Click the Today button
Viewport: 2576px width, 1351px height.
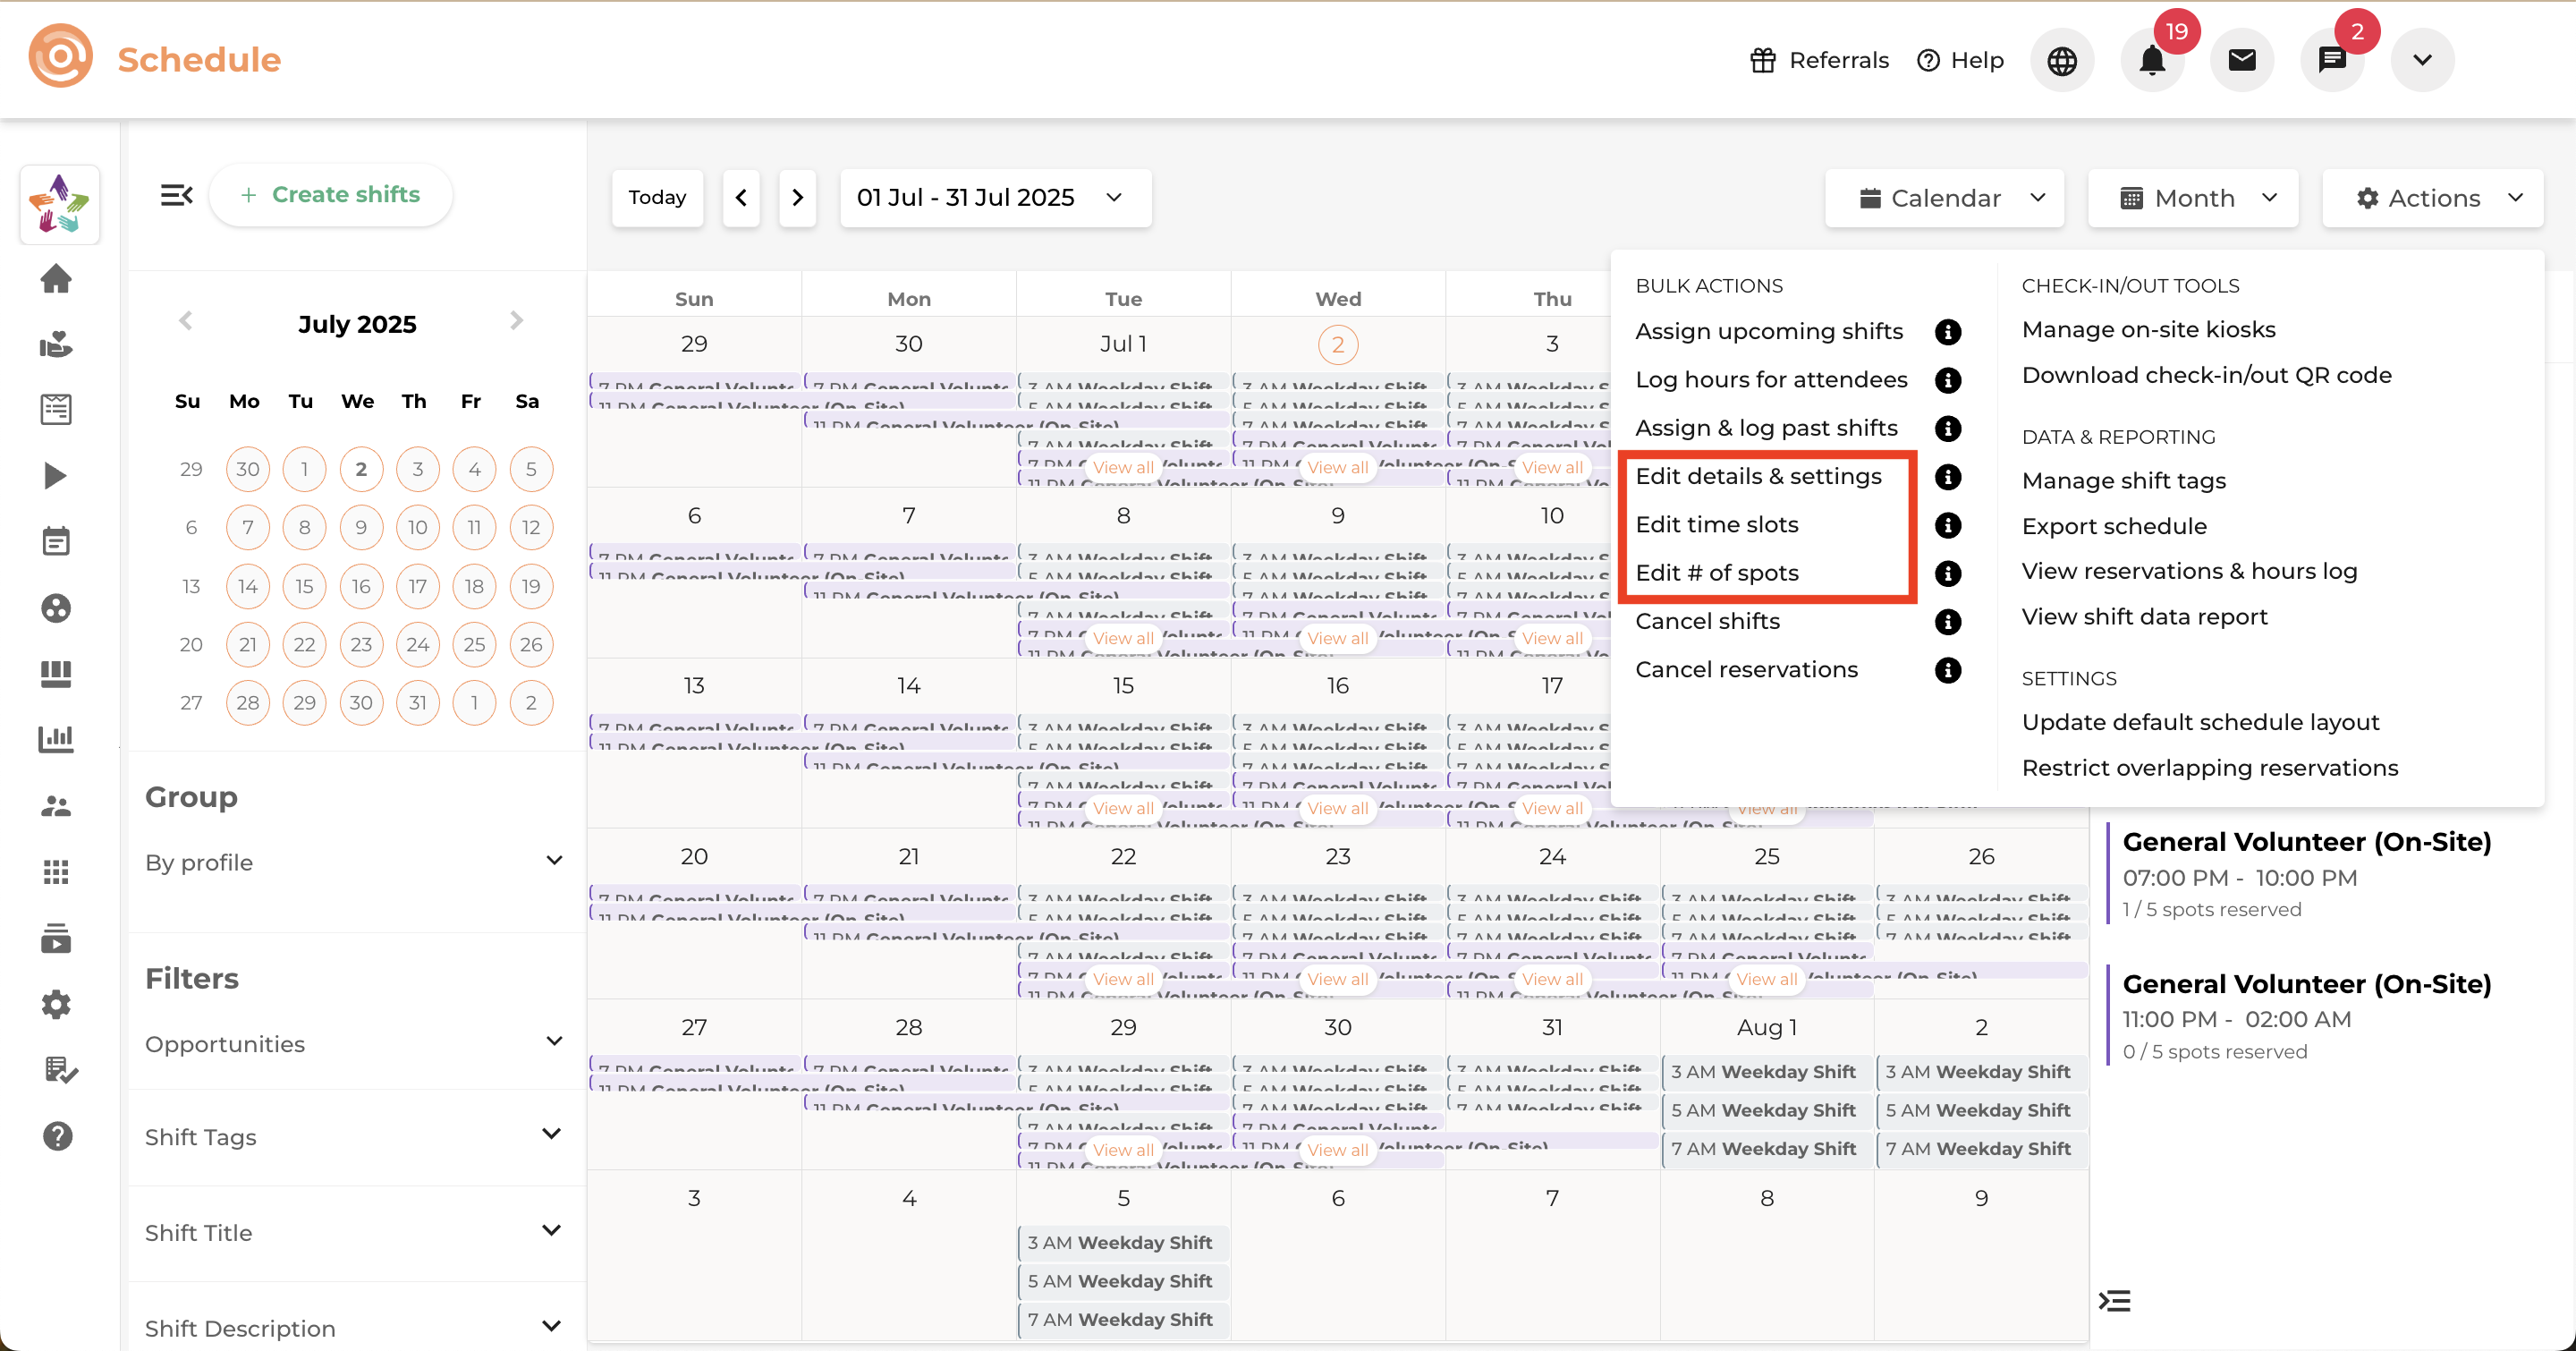pos(657,198)
